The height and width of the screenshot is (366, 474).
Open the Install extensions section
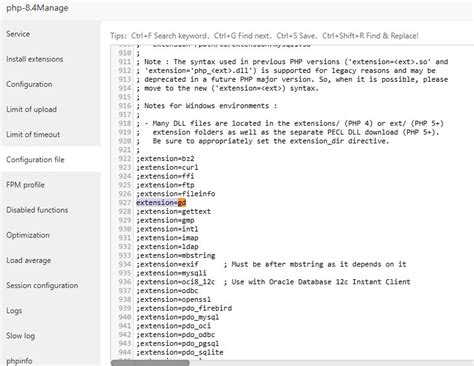click(35, 59)
